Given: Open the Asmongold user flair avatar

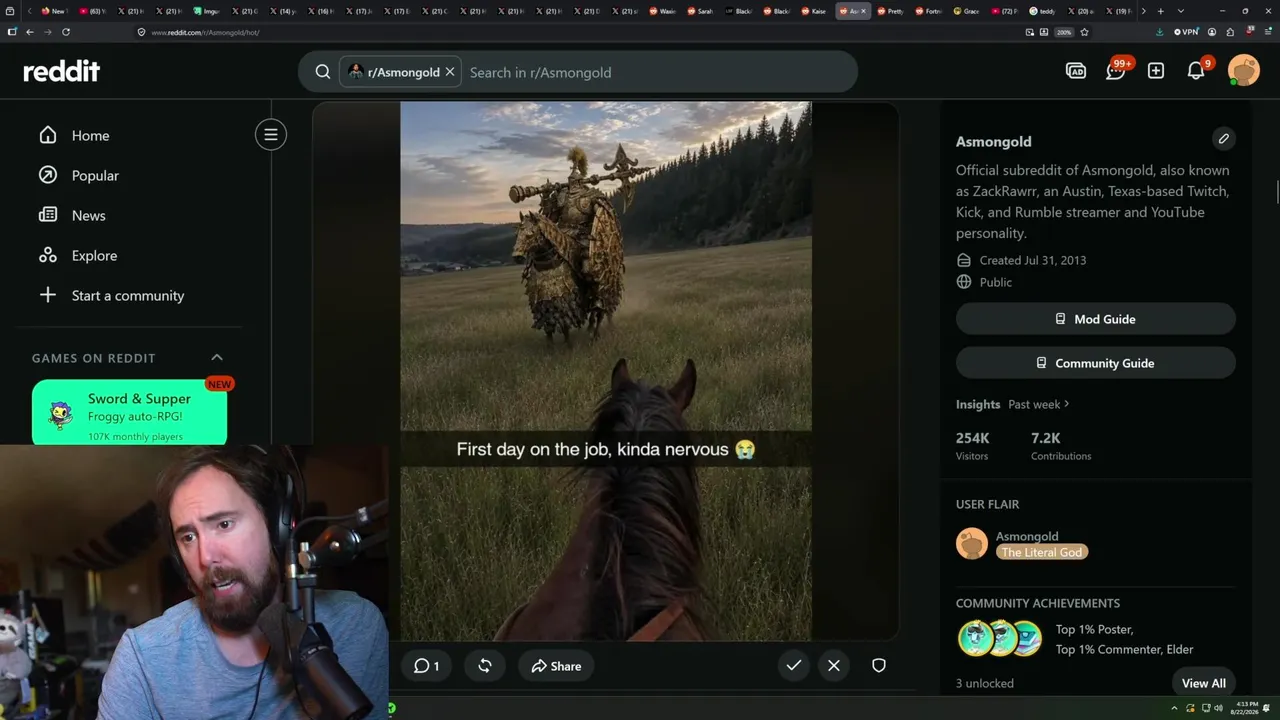Looking at the screenshot, I should click(x=972, y=544).
